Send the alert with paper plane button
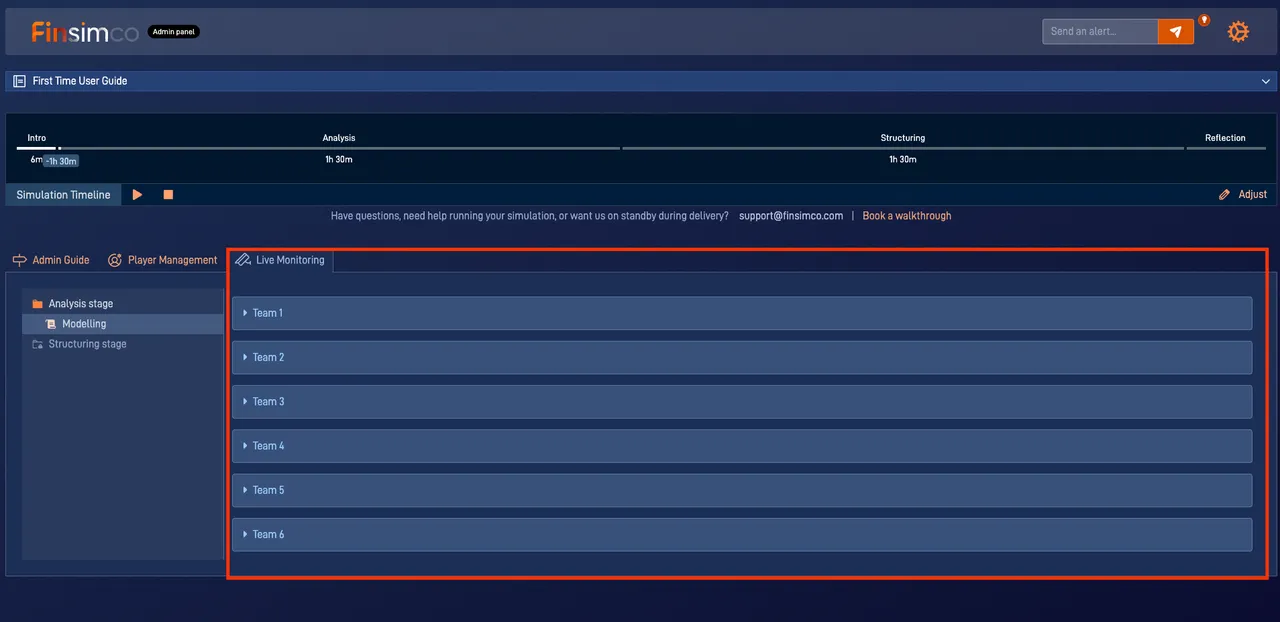Screen dimensions: 1280x622 [x=1176, y=32]
